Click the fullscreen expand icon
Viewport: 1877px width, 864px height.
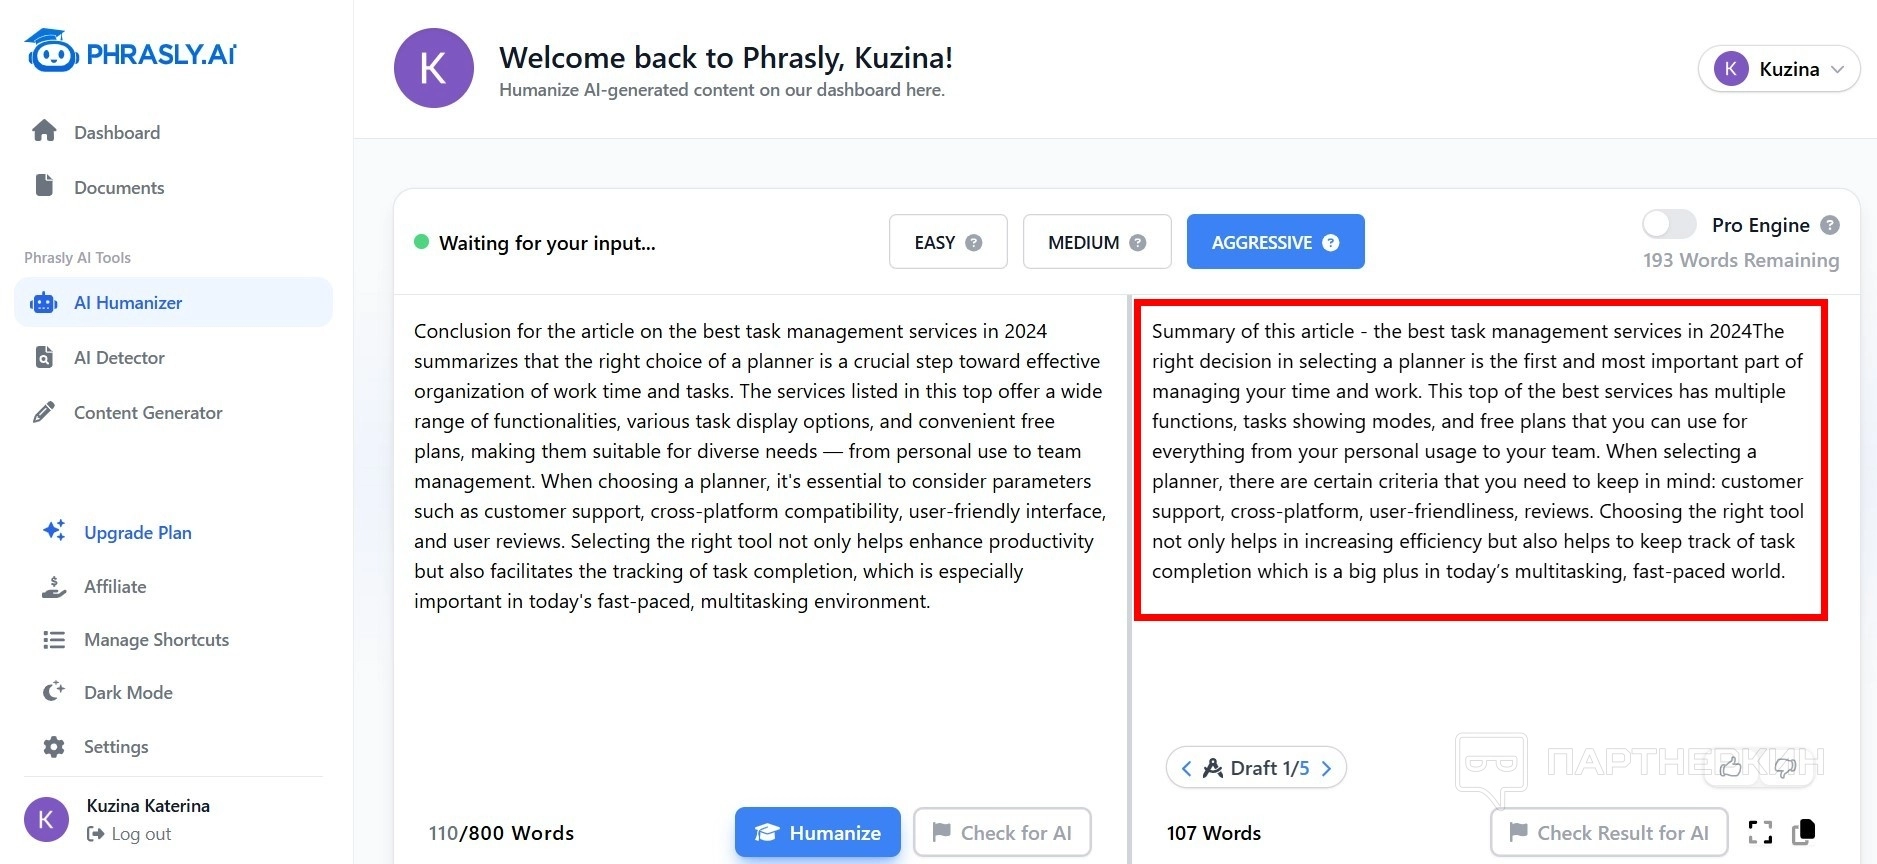point(1760,832)
